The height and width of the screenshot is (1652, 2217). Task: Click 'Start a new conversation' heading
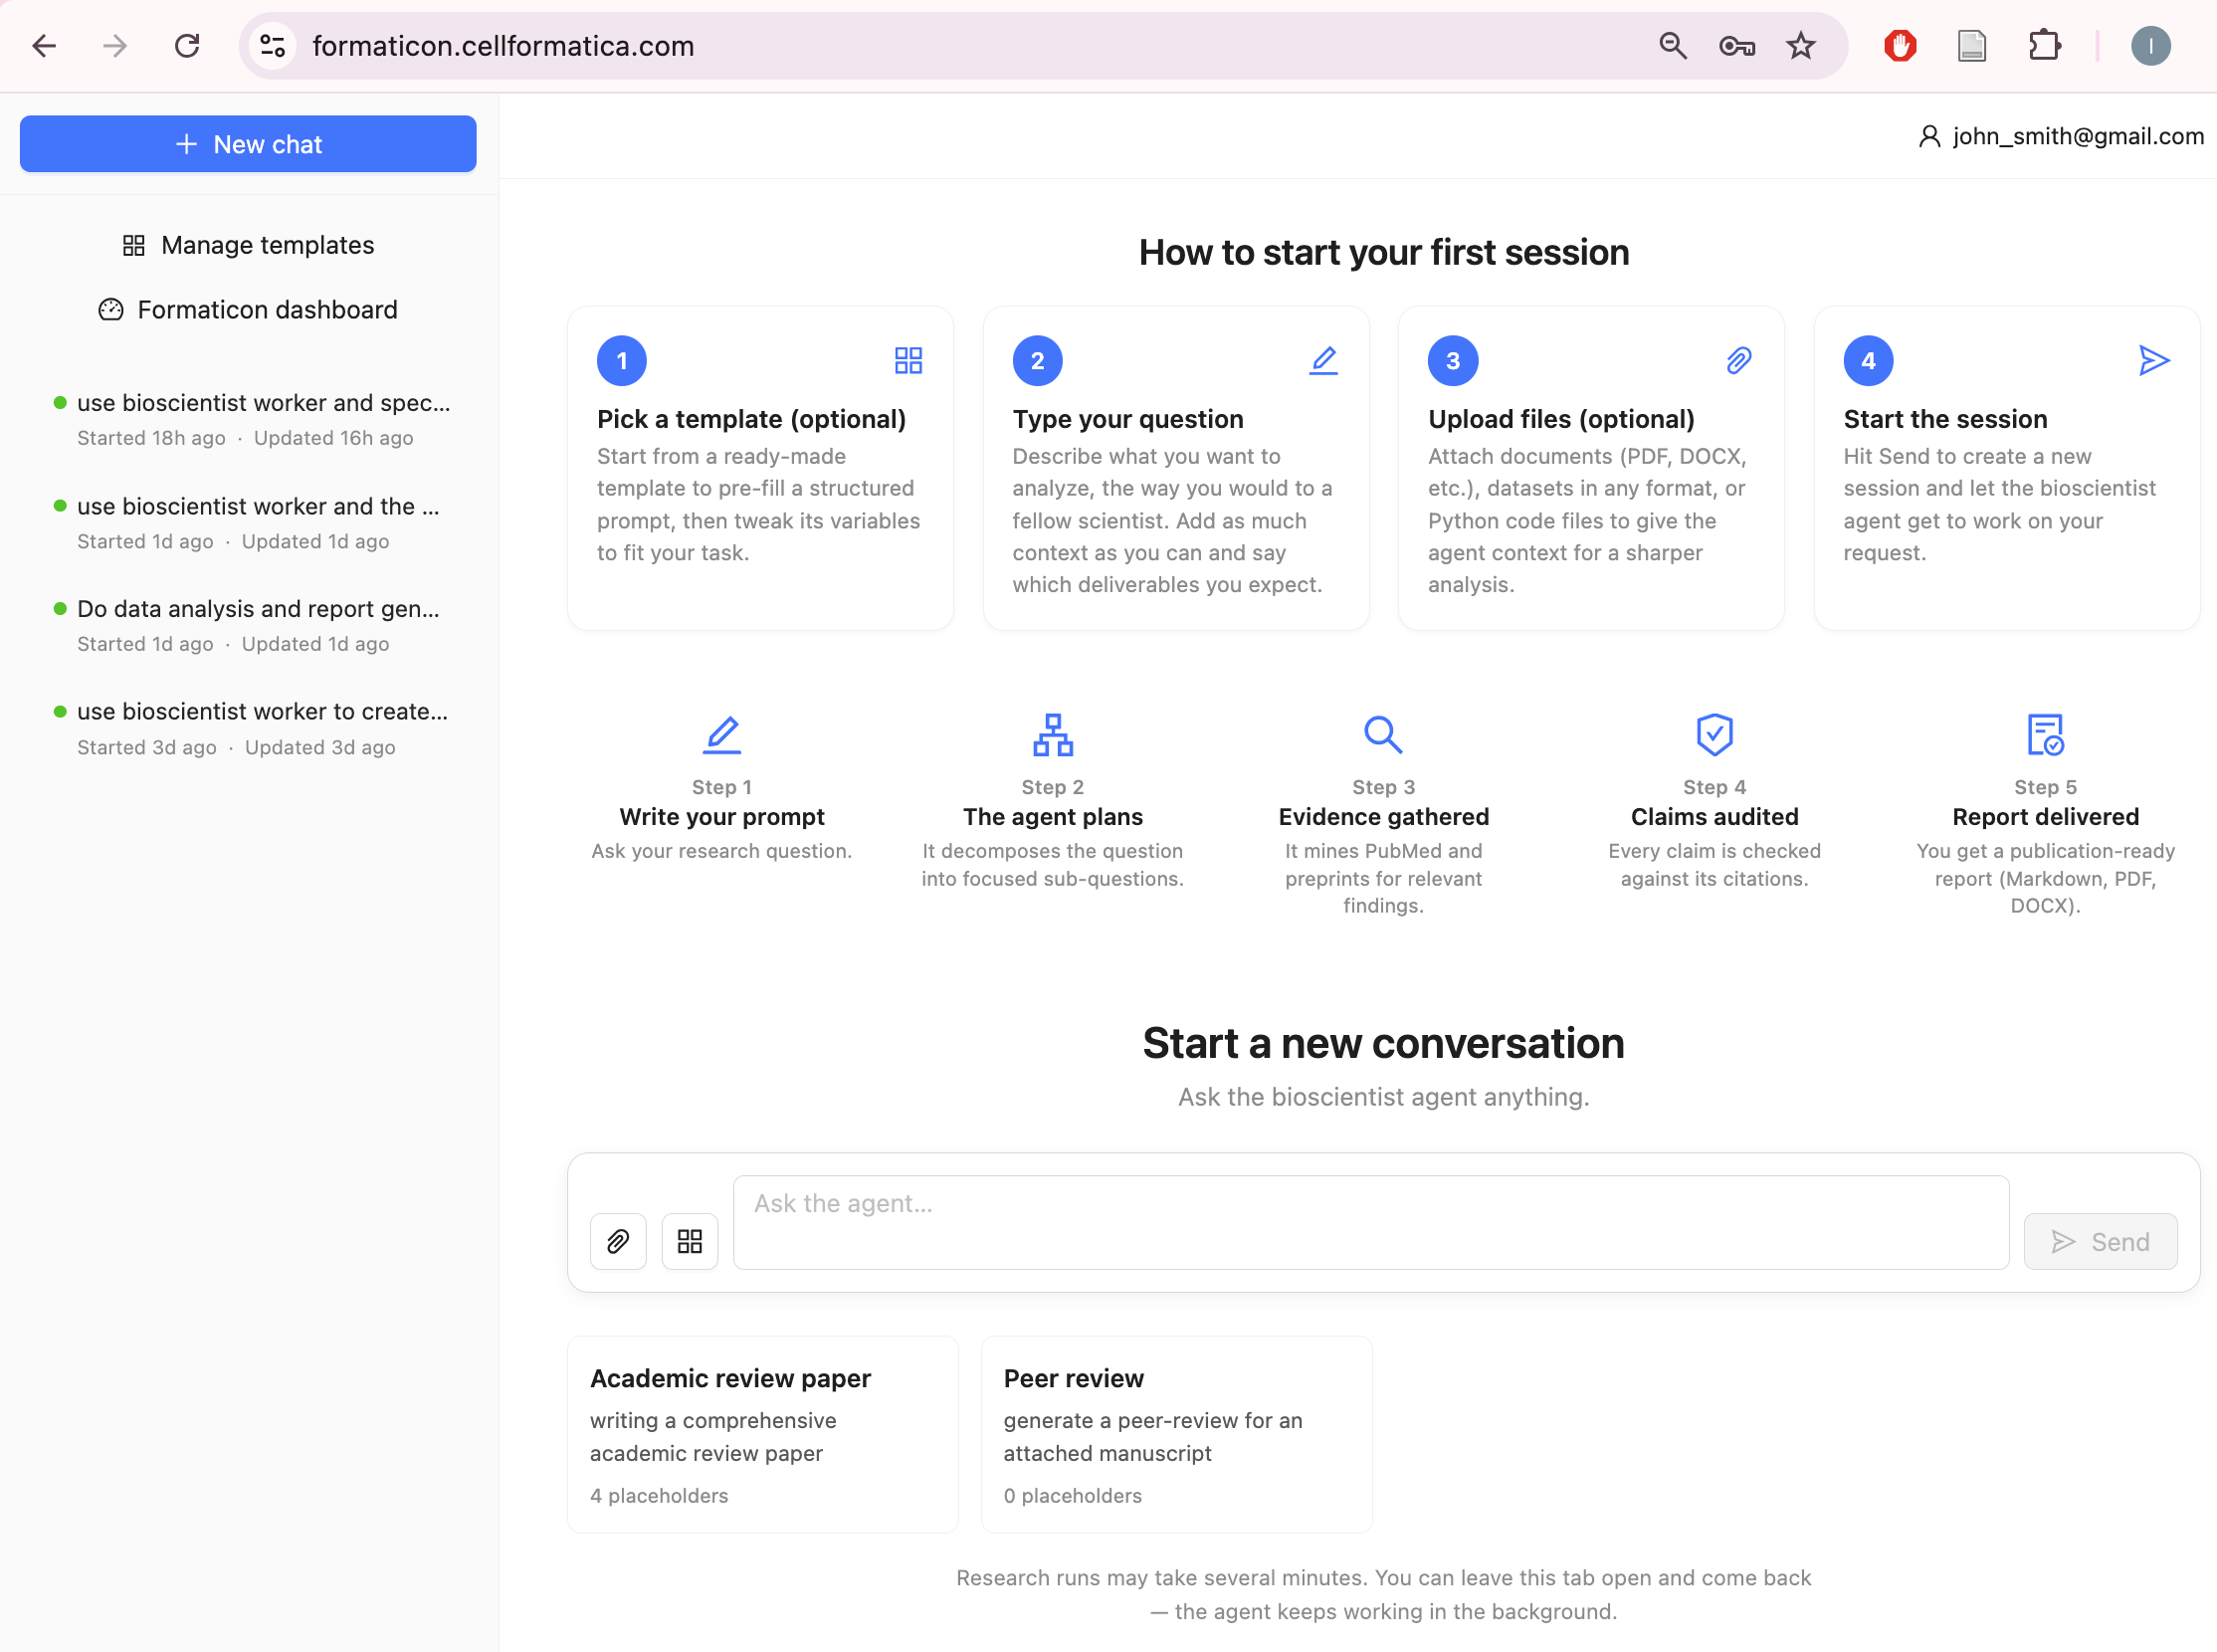click(x=1384, y=1044)
